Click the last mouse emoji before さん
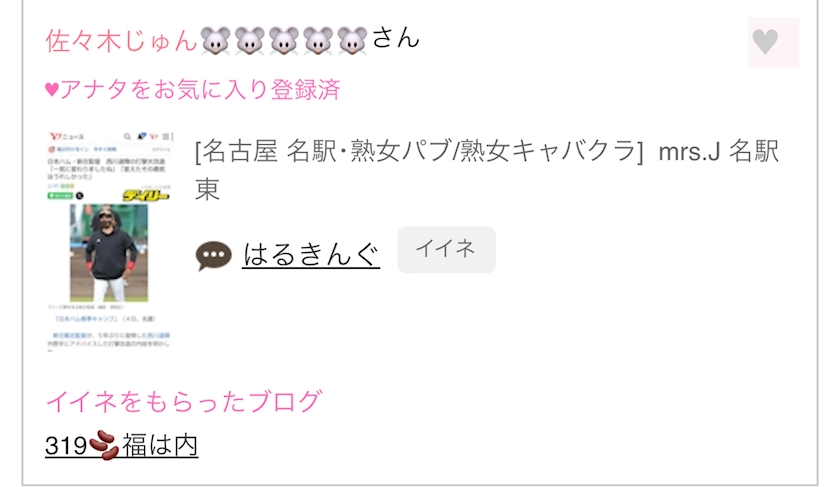840x487 pixels. 352,41
